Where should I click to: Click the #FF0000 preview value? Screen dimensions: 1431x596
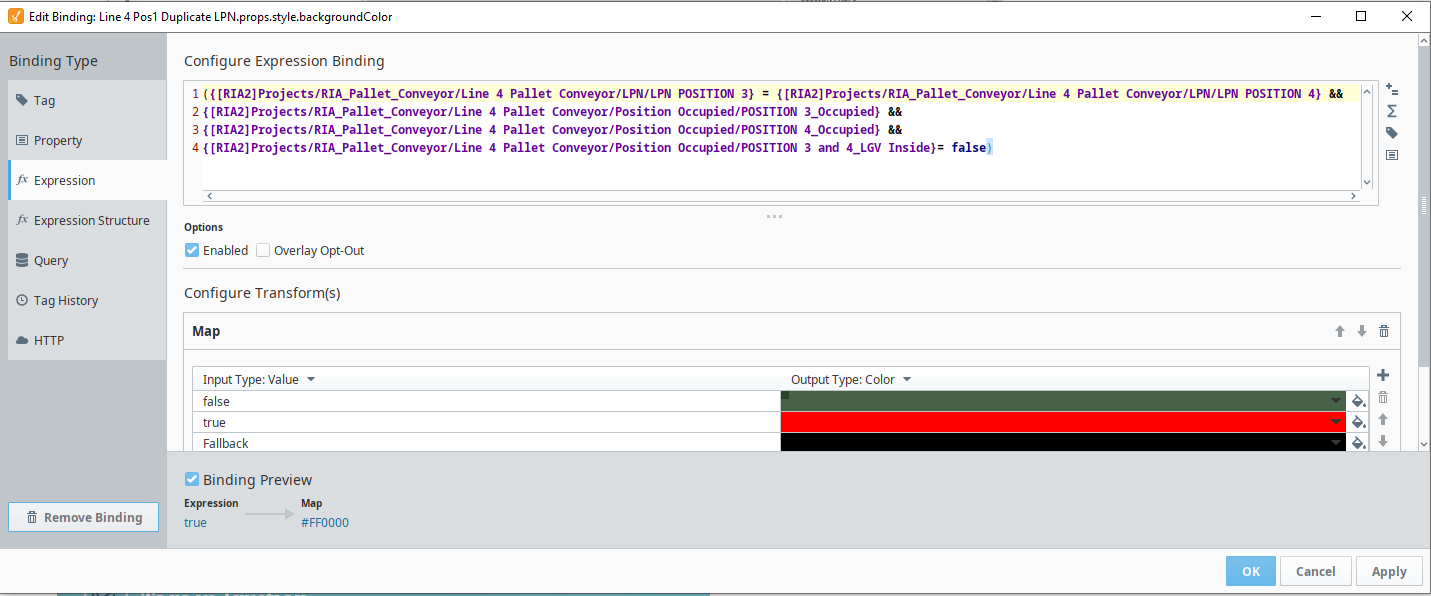tap(325, 522)
